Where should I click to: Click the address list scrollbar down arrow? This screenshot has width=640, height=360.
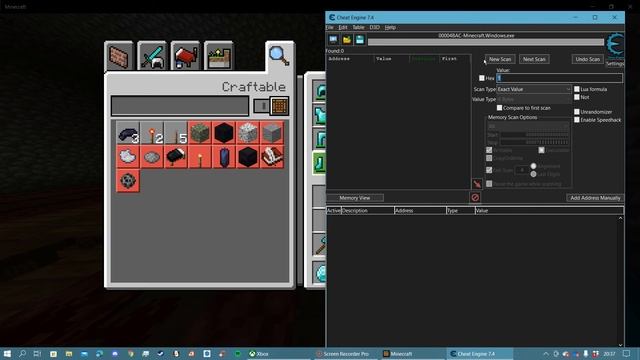tap(620, 345)
